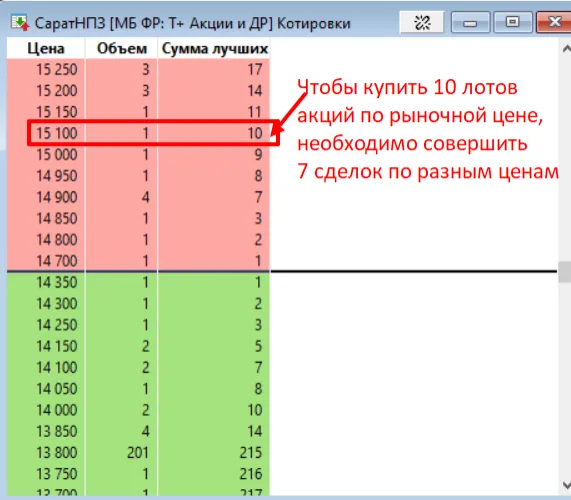
Task: Click the Цена column header
Action: [x=46, y=48]
